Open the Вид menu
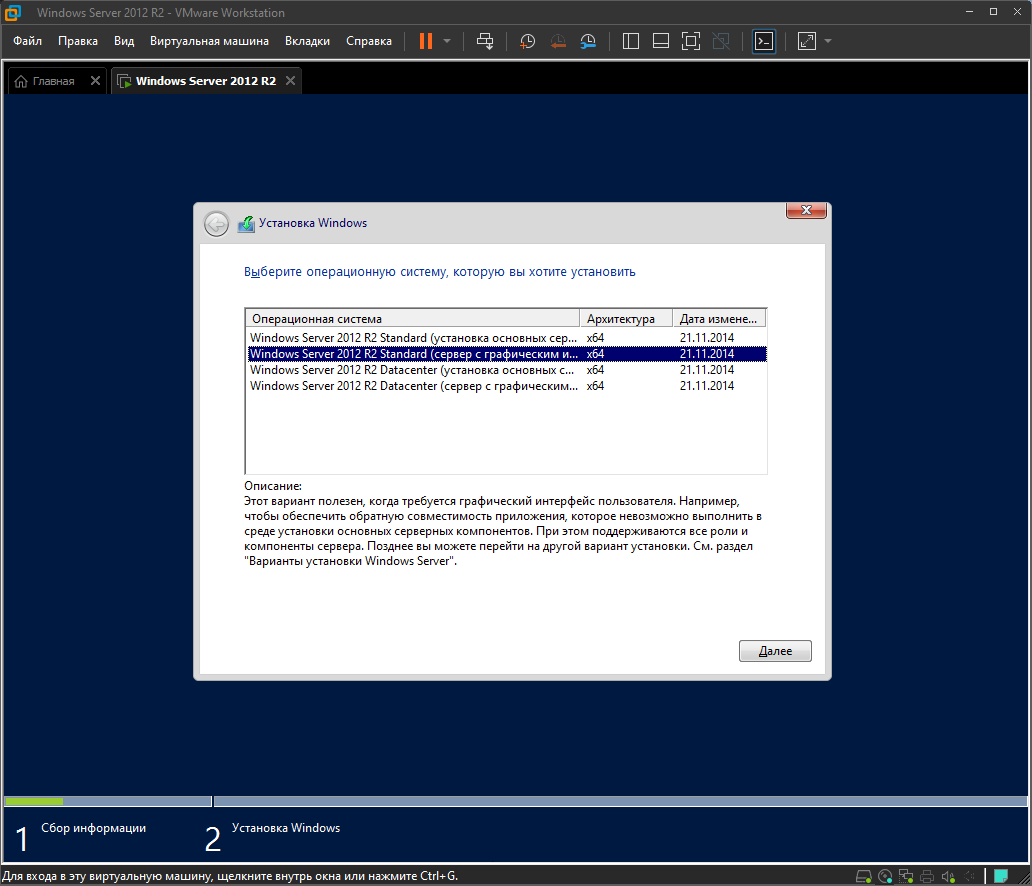This screenshot has width=1032, height=886. (124, 41)
